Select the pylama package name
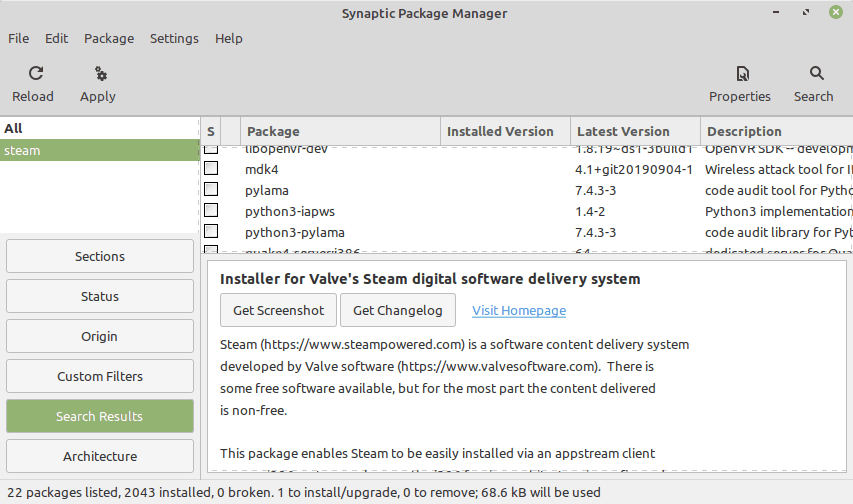853x504 pixels. coord(267,190)
